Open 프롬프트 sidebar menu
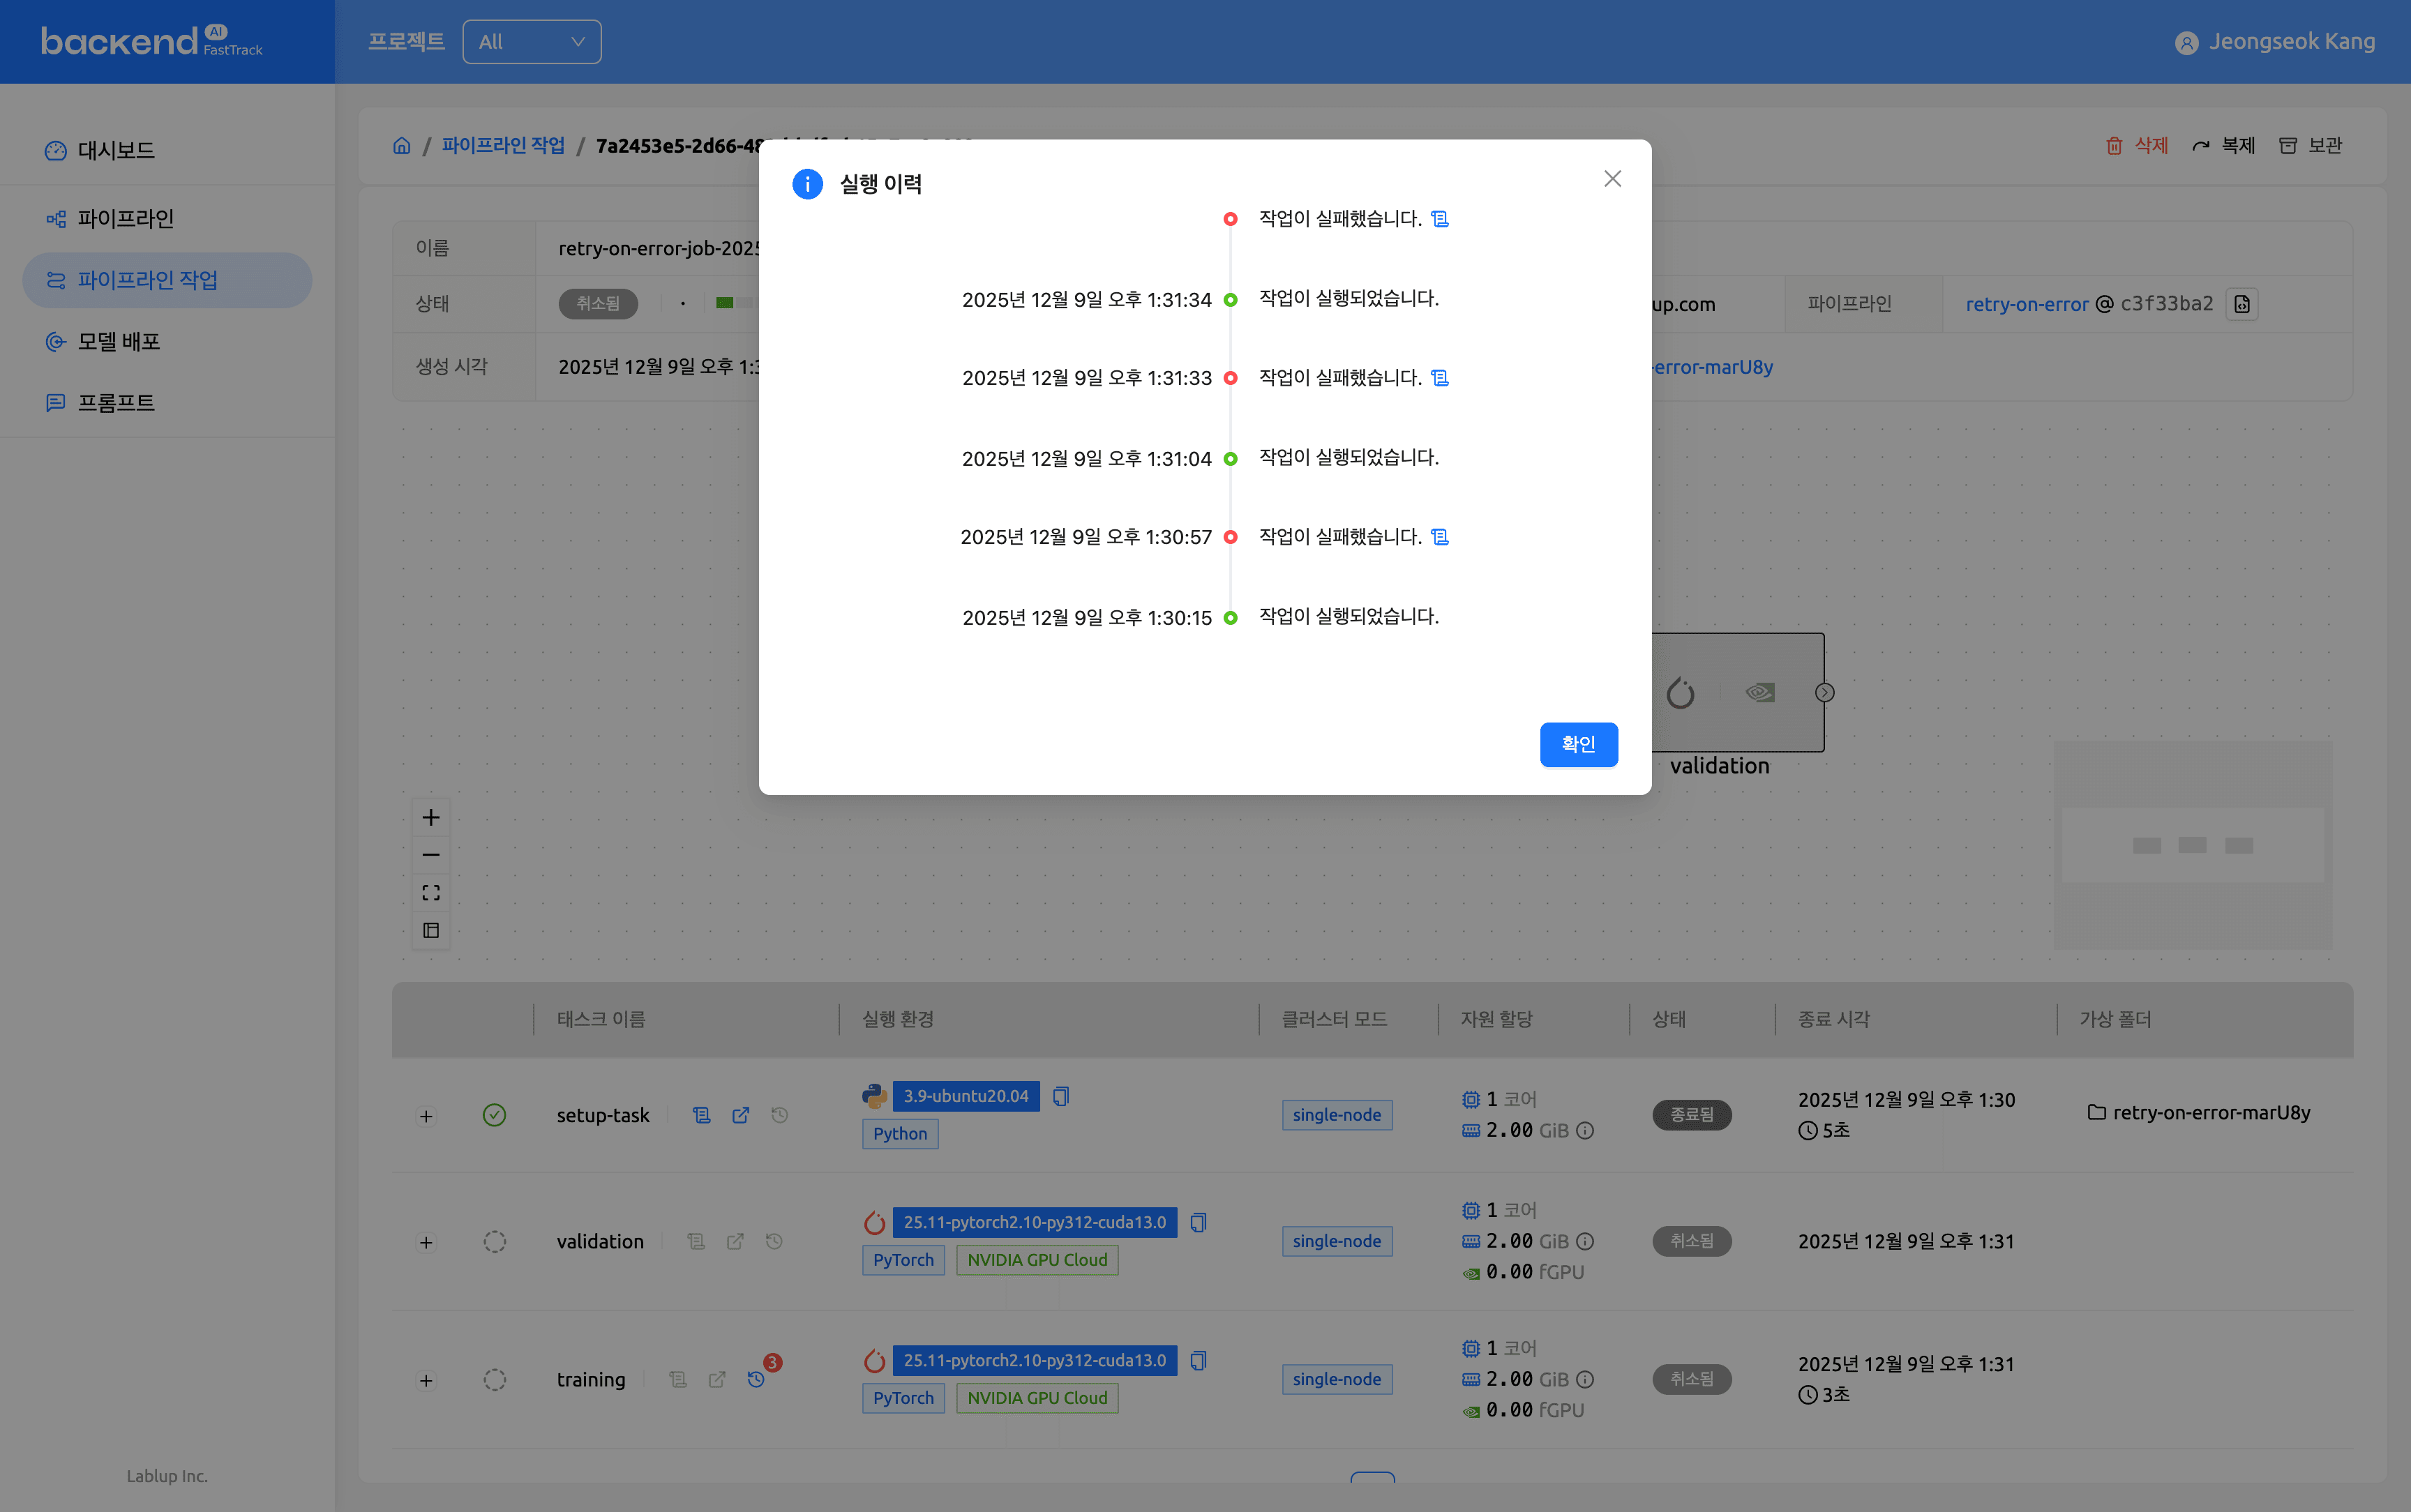 [116, 403]
